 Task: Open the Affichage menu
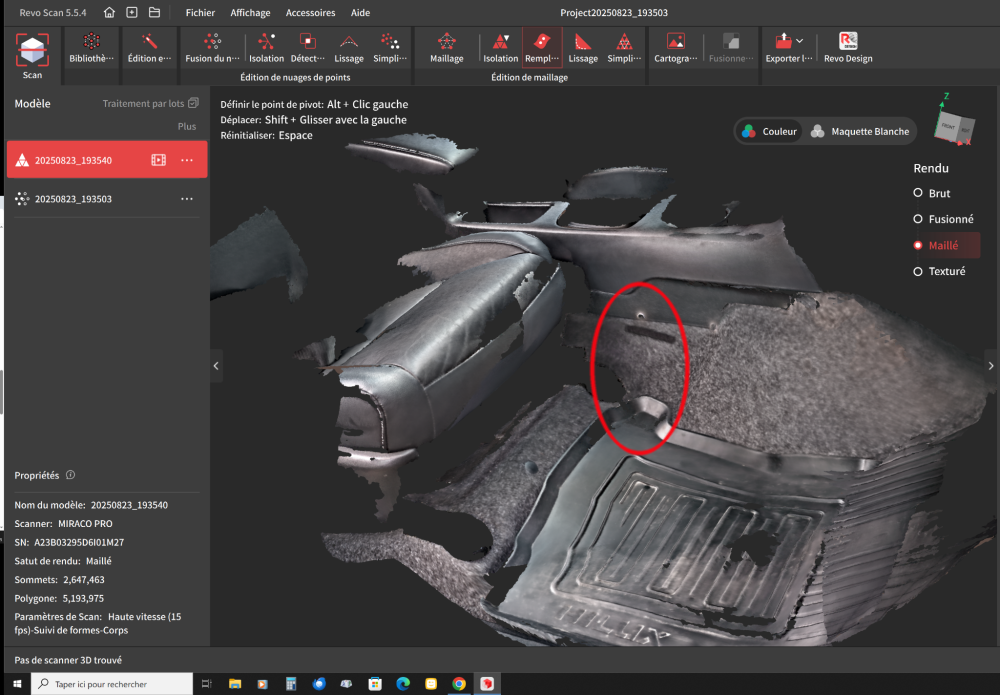point(250,13)
